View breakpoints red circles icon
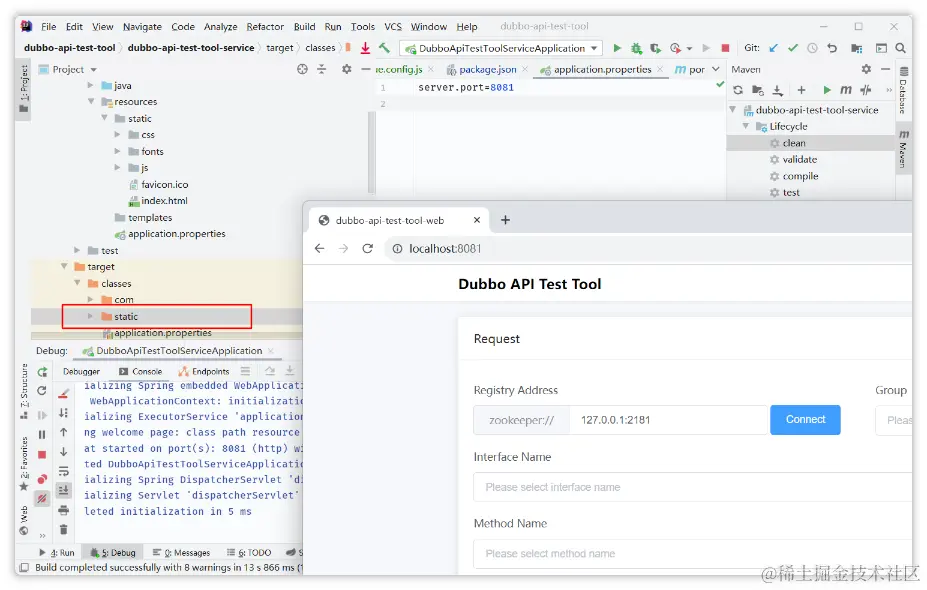927x590 pixels. point(42,479)
